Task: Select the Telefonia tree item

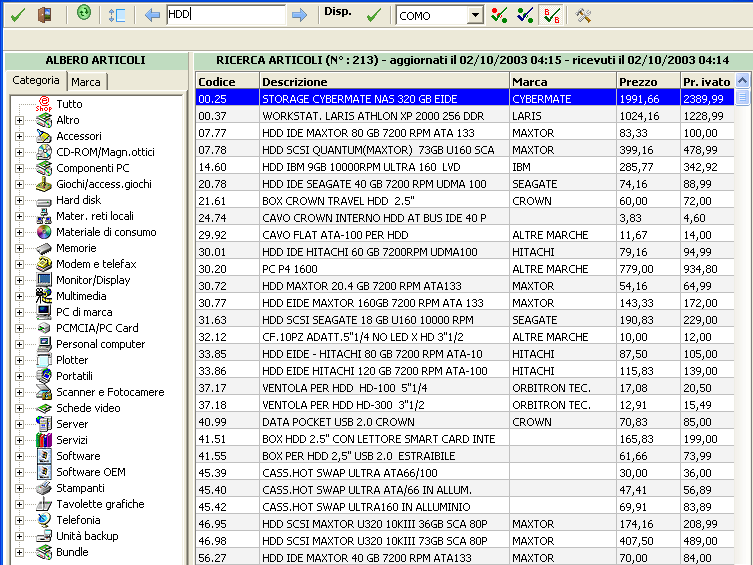Action: [78, 520]
